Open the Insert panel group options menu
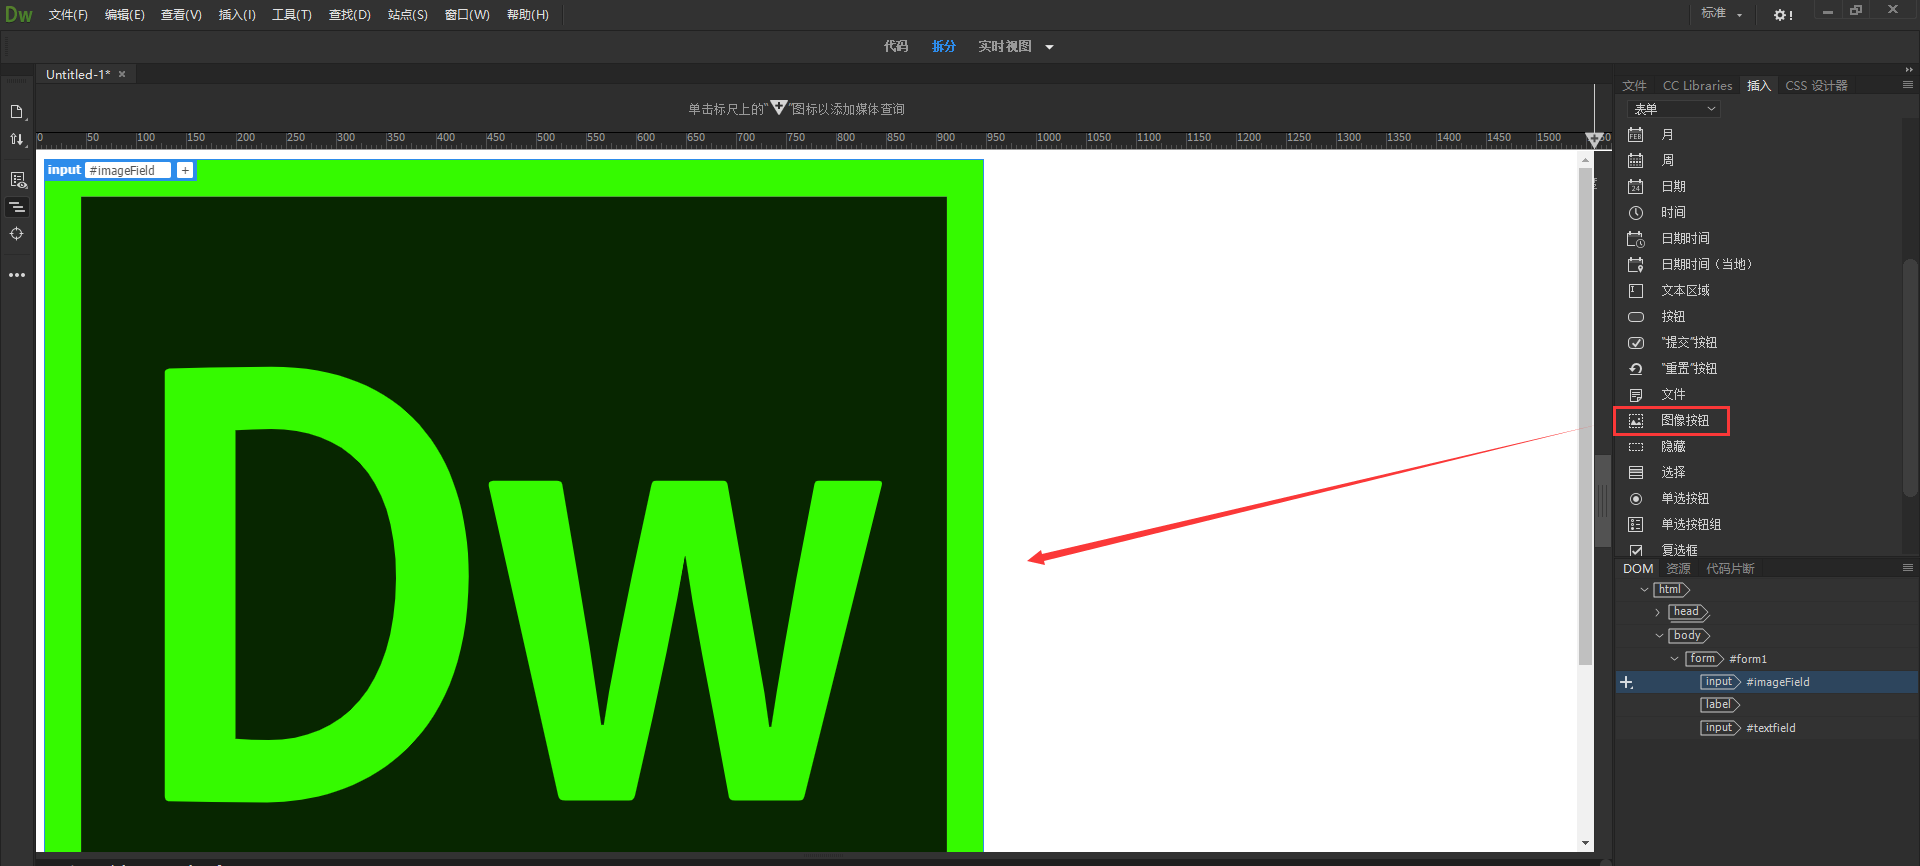 click(1908, 85)
